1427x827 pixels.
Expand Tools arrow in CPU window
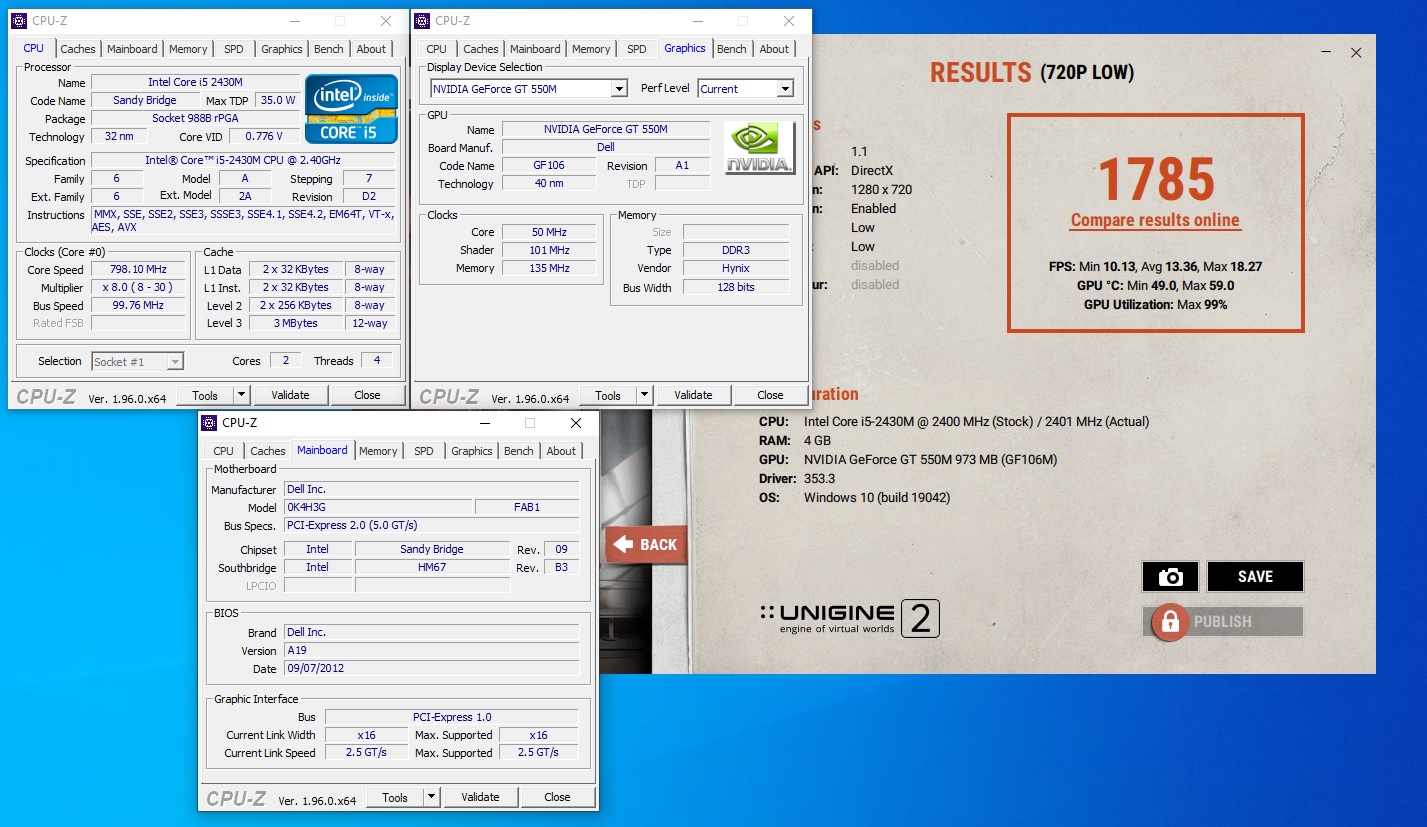pos(241,395)
